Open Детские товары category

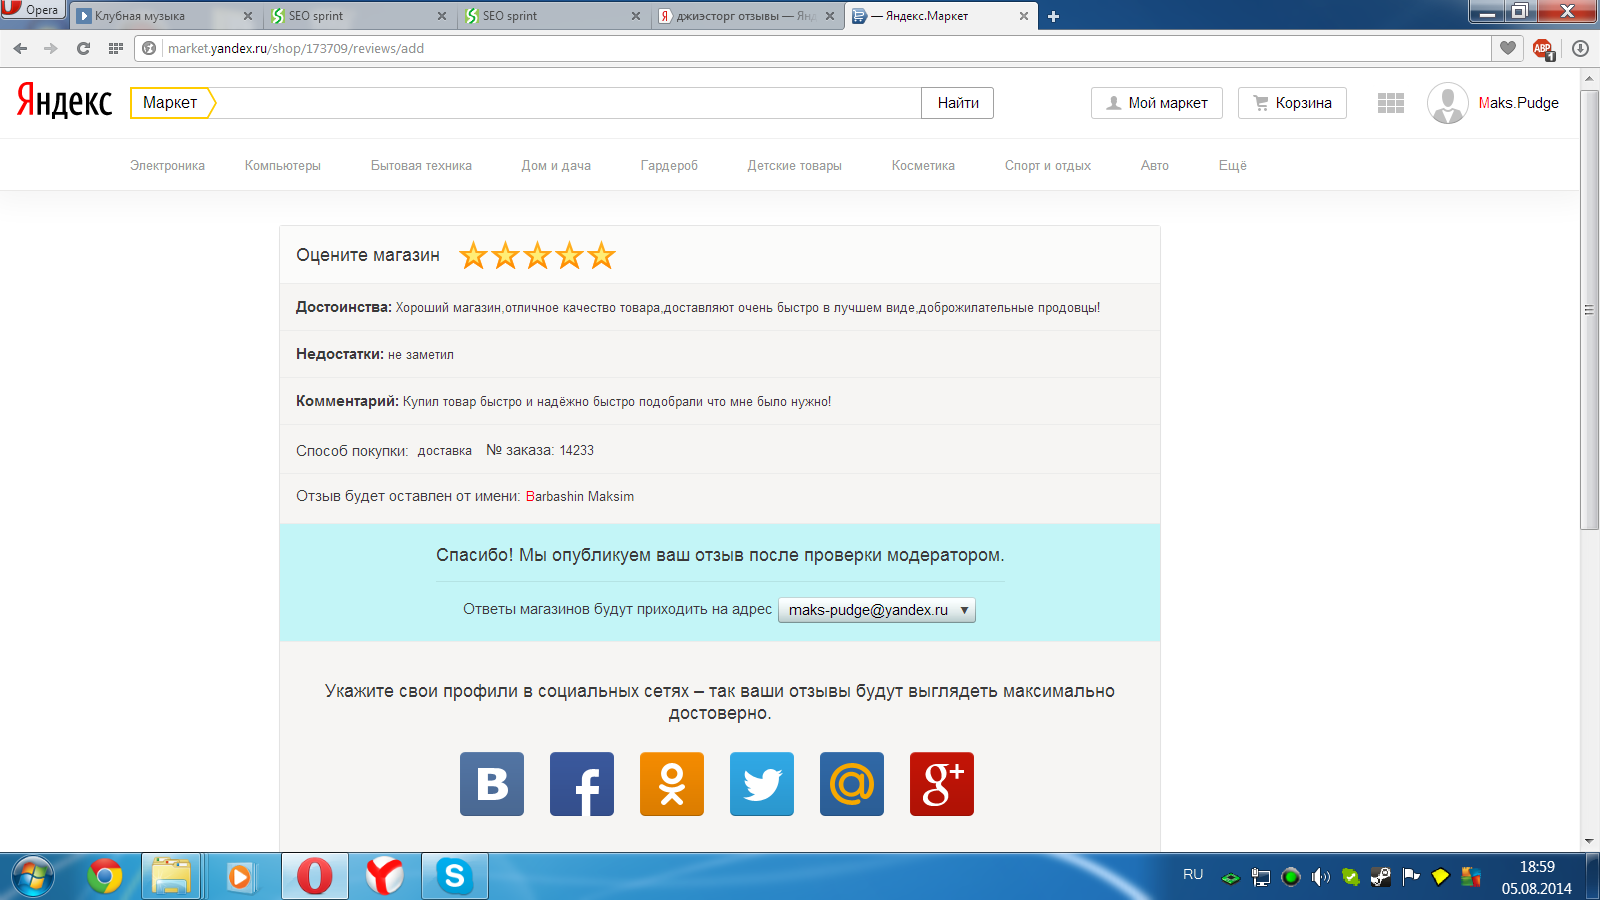pyautogui.click(x=795, y=166)
